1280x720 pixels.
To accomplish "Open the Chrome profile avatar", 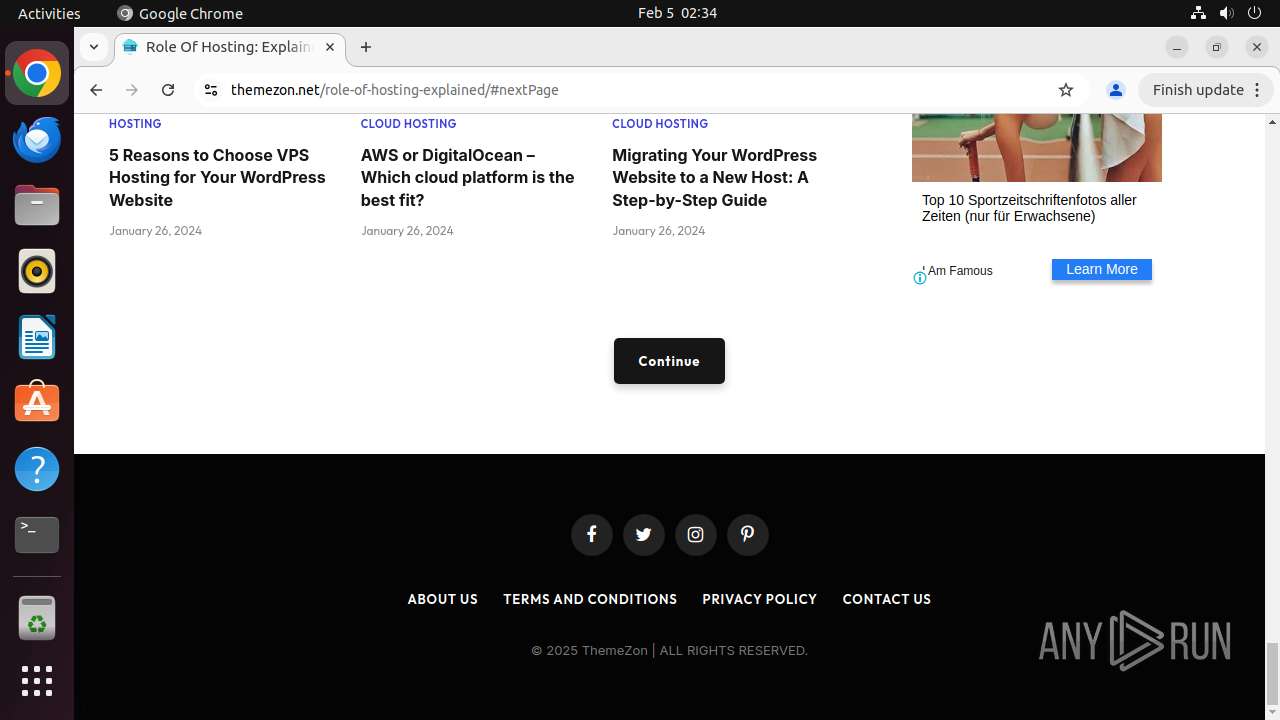I will pyautogui.click(x=1116, y=90).
